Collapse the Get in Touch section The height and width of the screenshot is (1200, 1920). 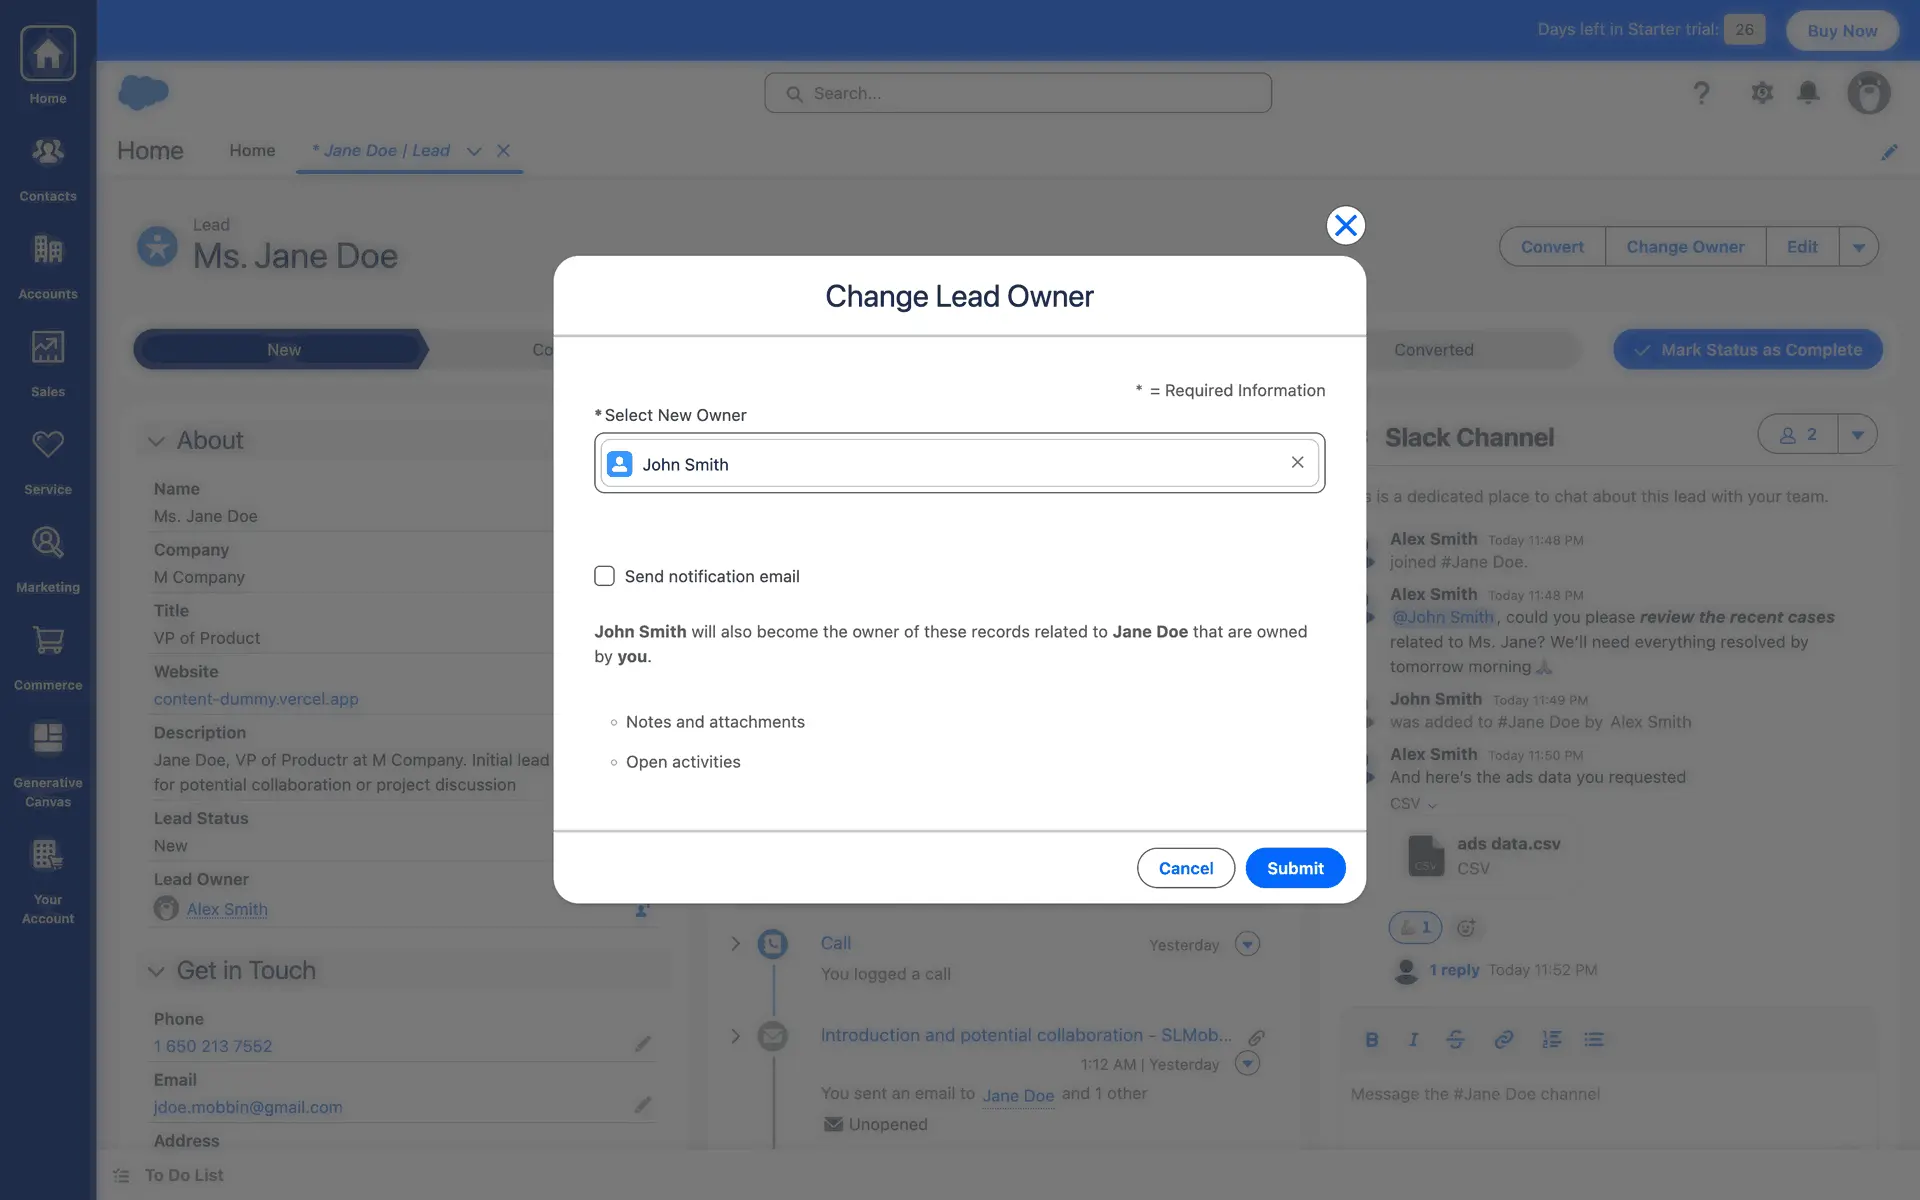pyautogui.click(x=156, y=971)
